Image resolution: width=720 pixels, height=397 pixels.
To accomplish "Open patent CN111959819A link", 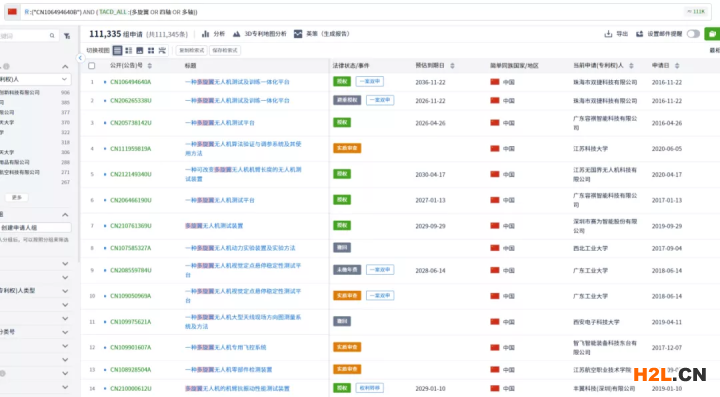I will coord(130,149).
